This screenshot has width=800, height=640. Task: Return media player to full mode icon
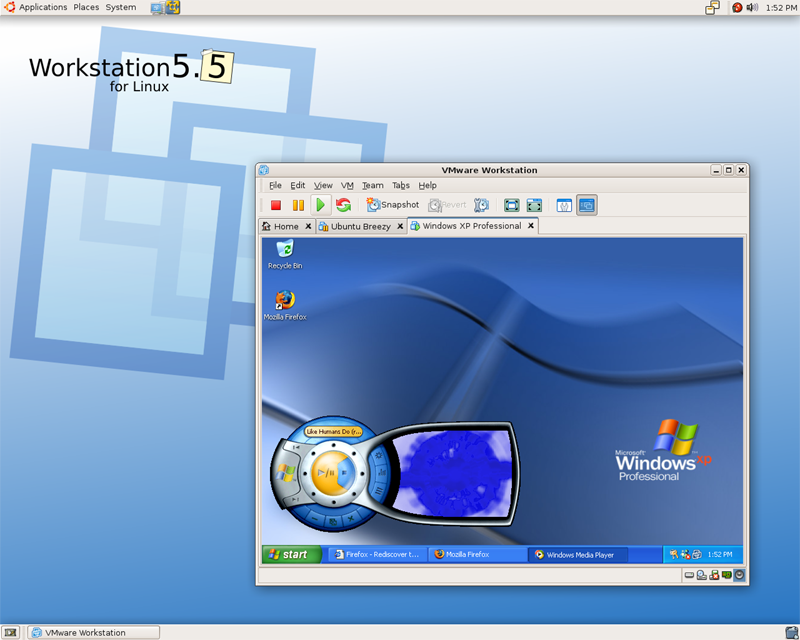(333, 521)
